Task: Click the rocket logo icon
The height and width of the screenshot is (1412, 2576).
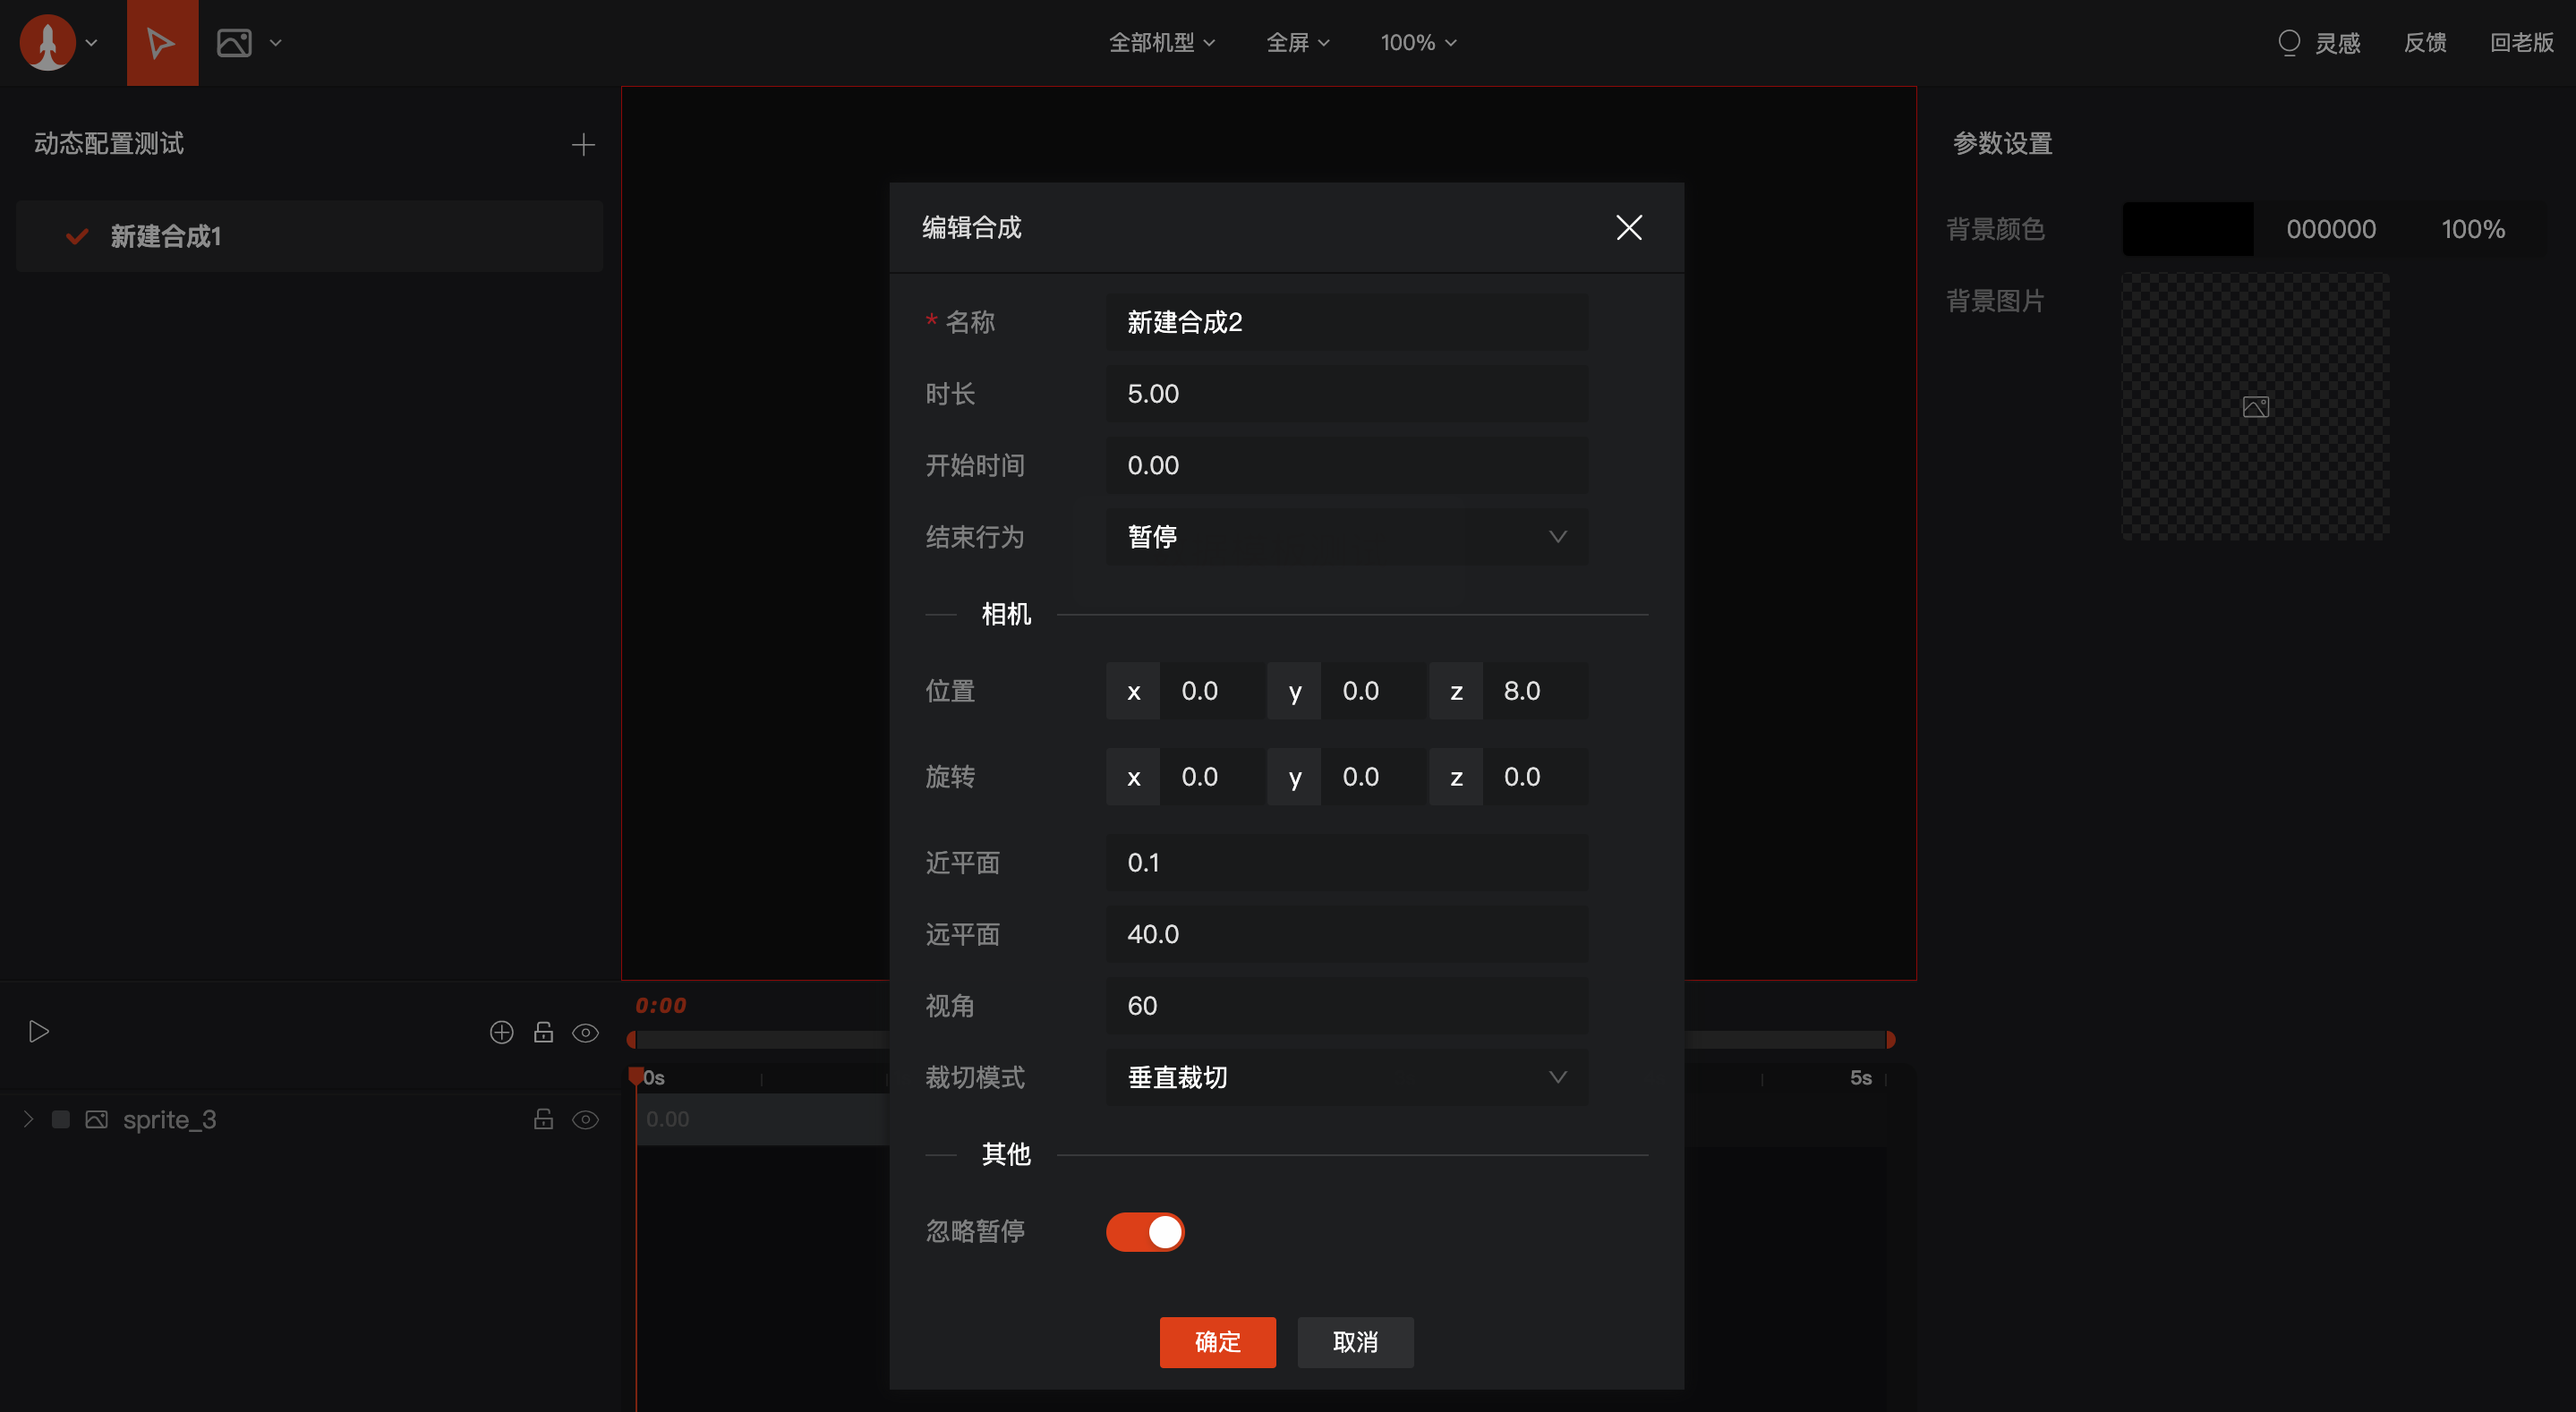Action: click(x=47, y=43)
